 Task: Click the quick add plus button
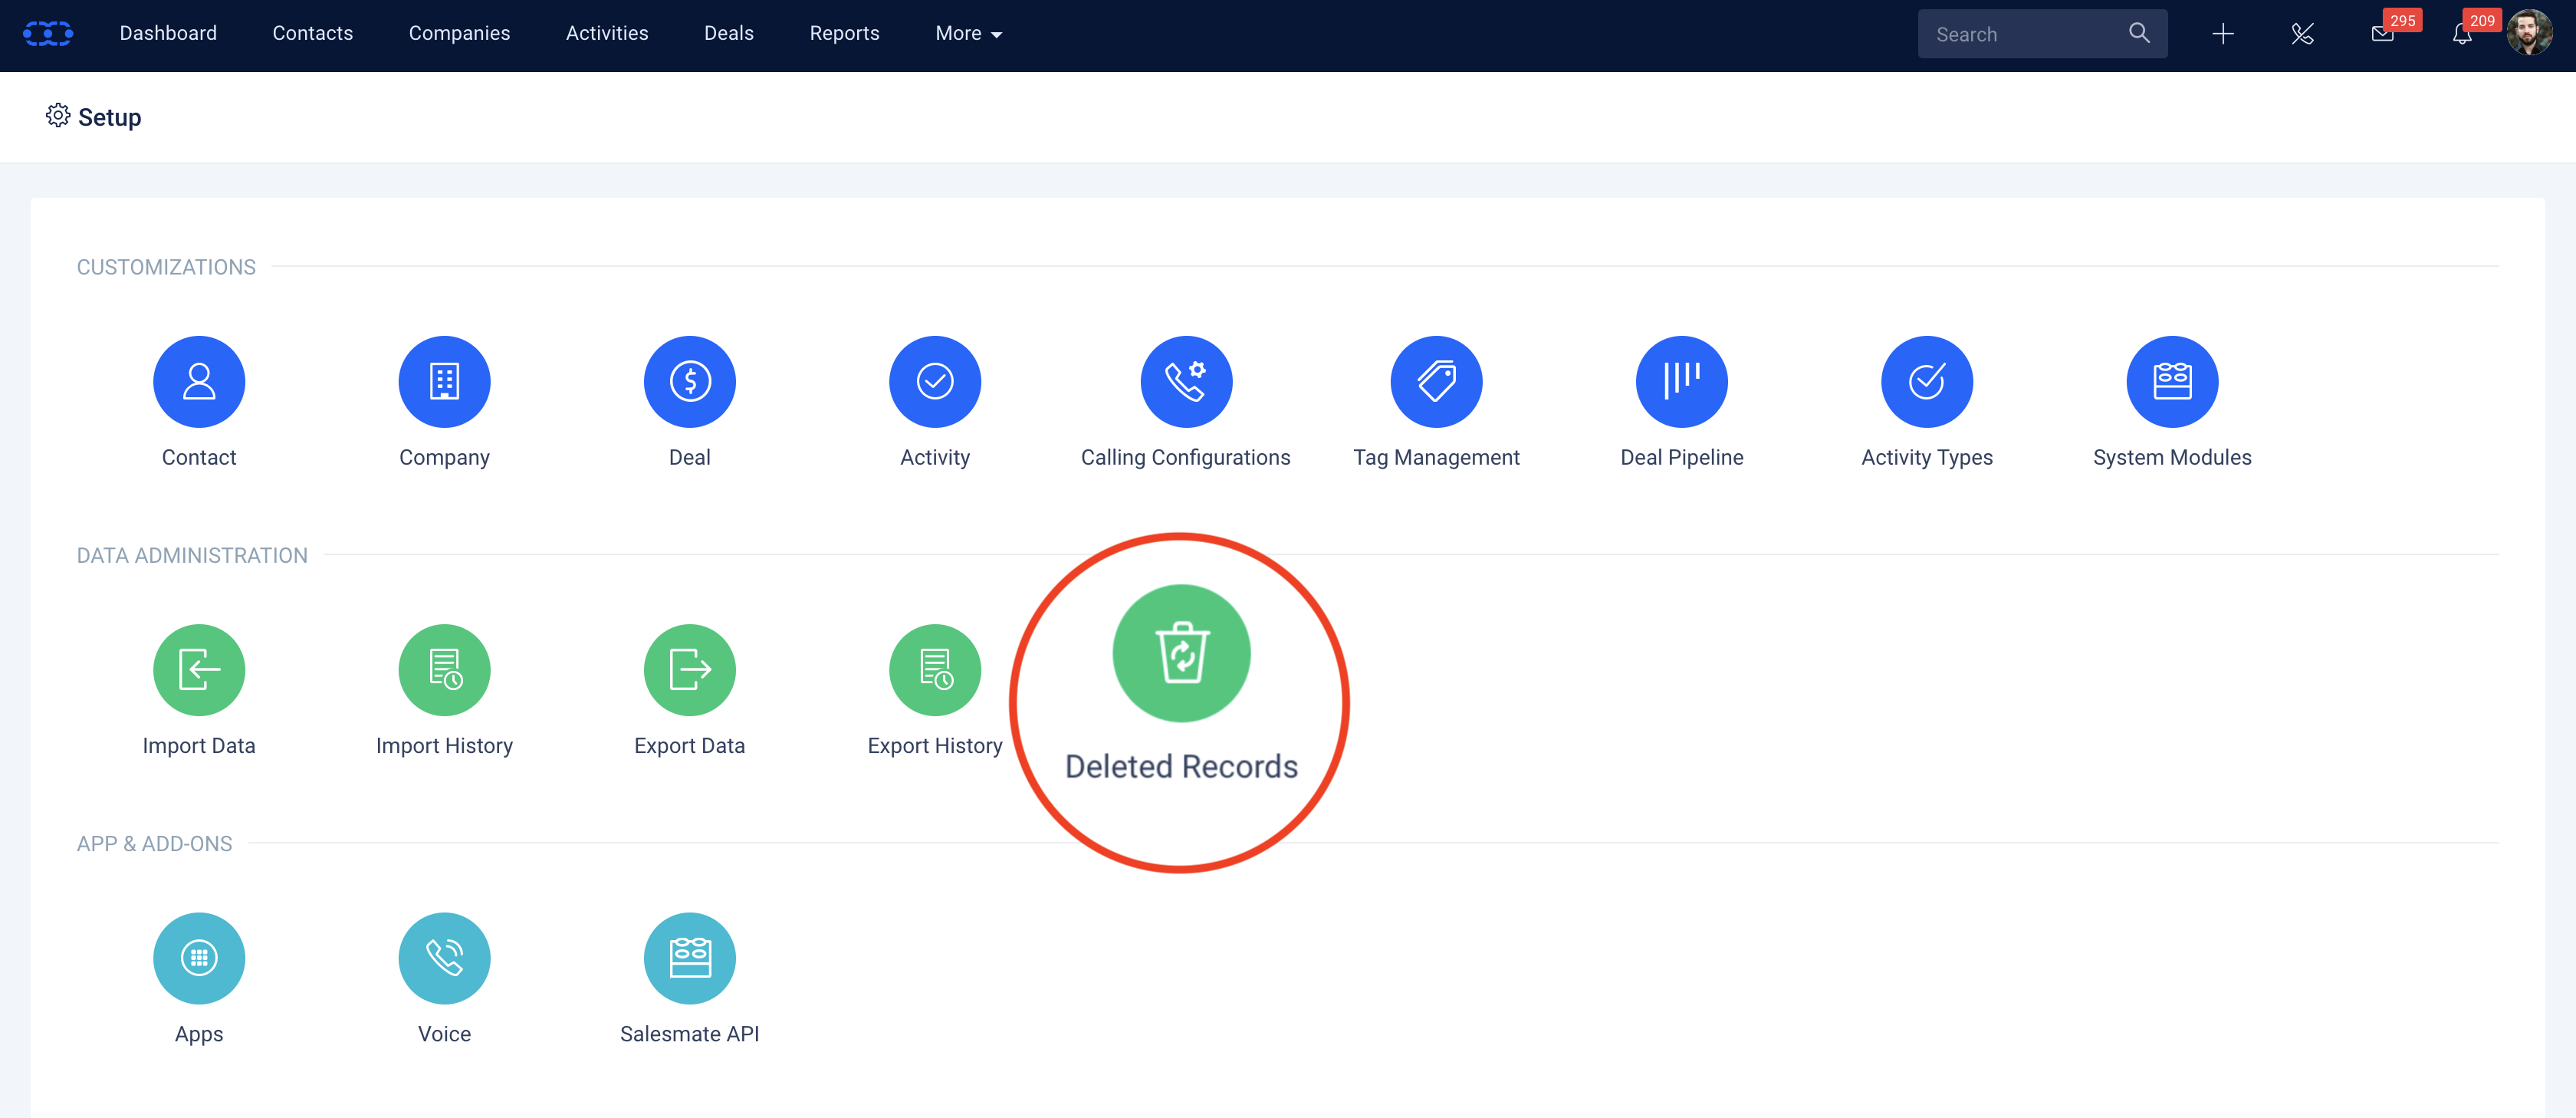pyautogui.click(x=2222, y=33)
